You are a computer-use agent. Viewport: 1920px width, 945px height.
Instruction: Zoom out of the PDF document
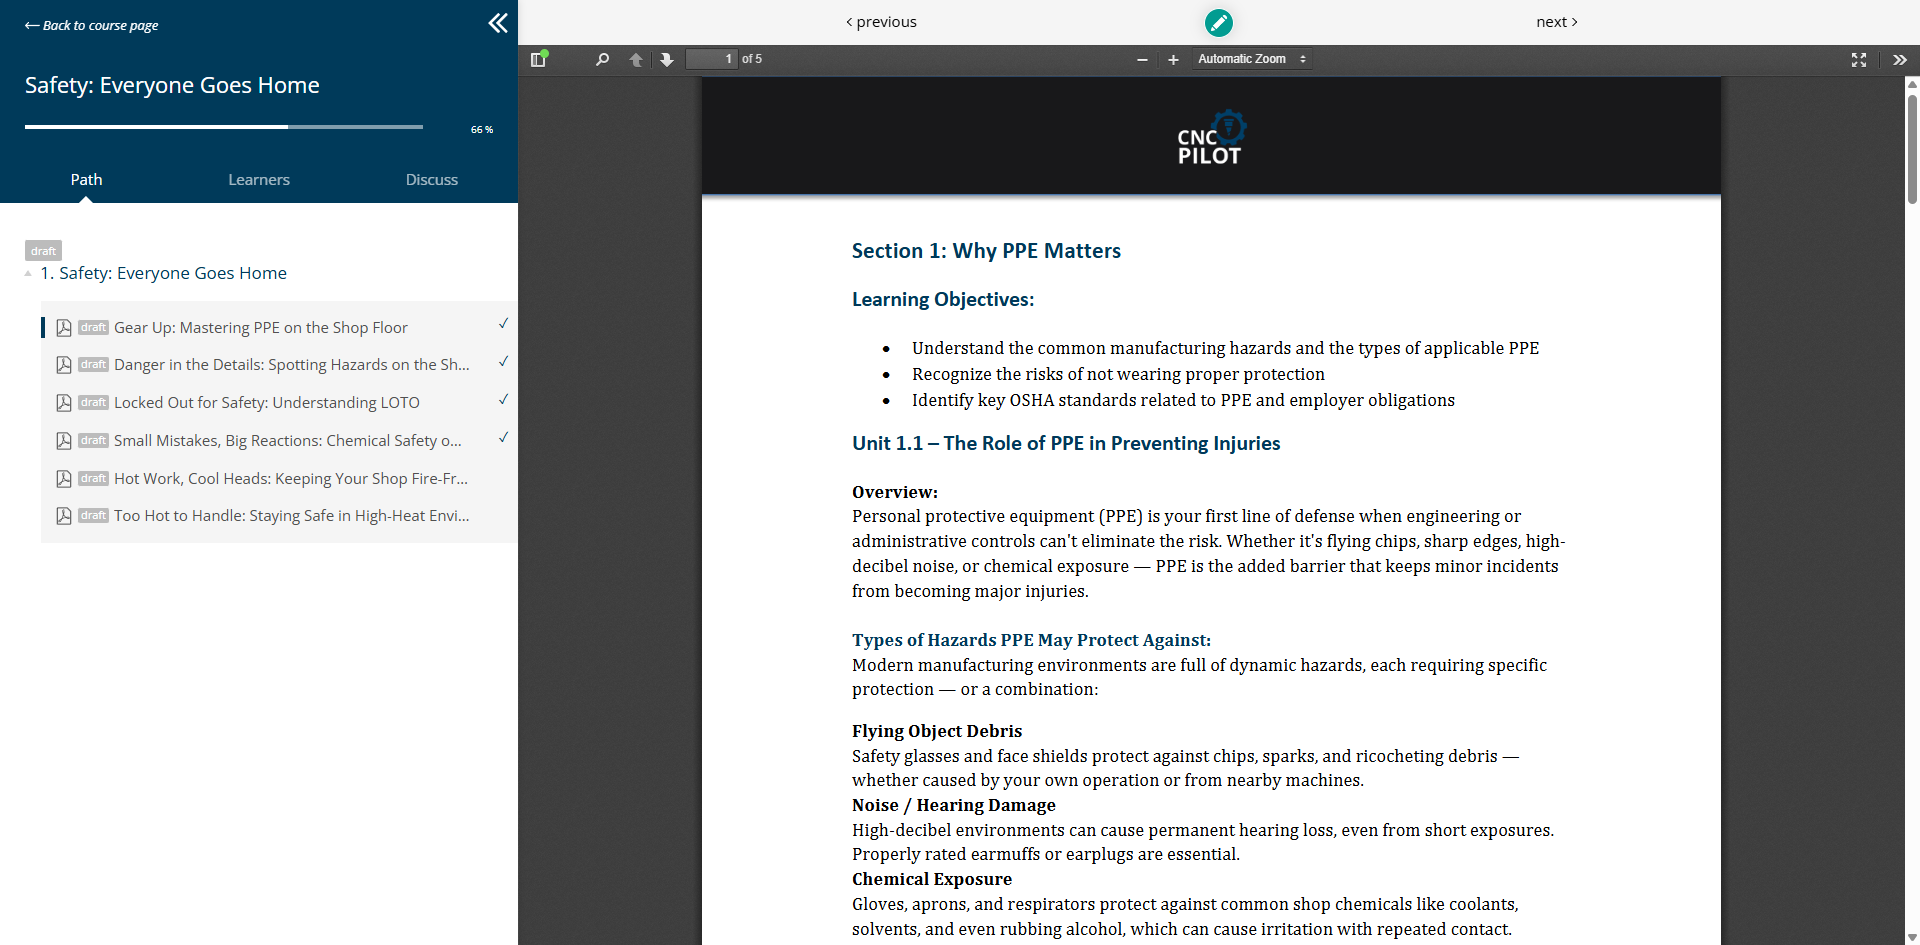pos(1142,60)
